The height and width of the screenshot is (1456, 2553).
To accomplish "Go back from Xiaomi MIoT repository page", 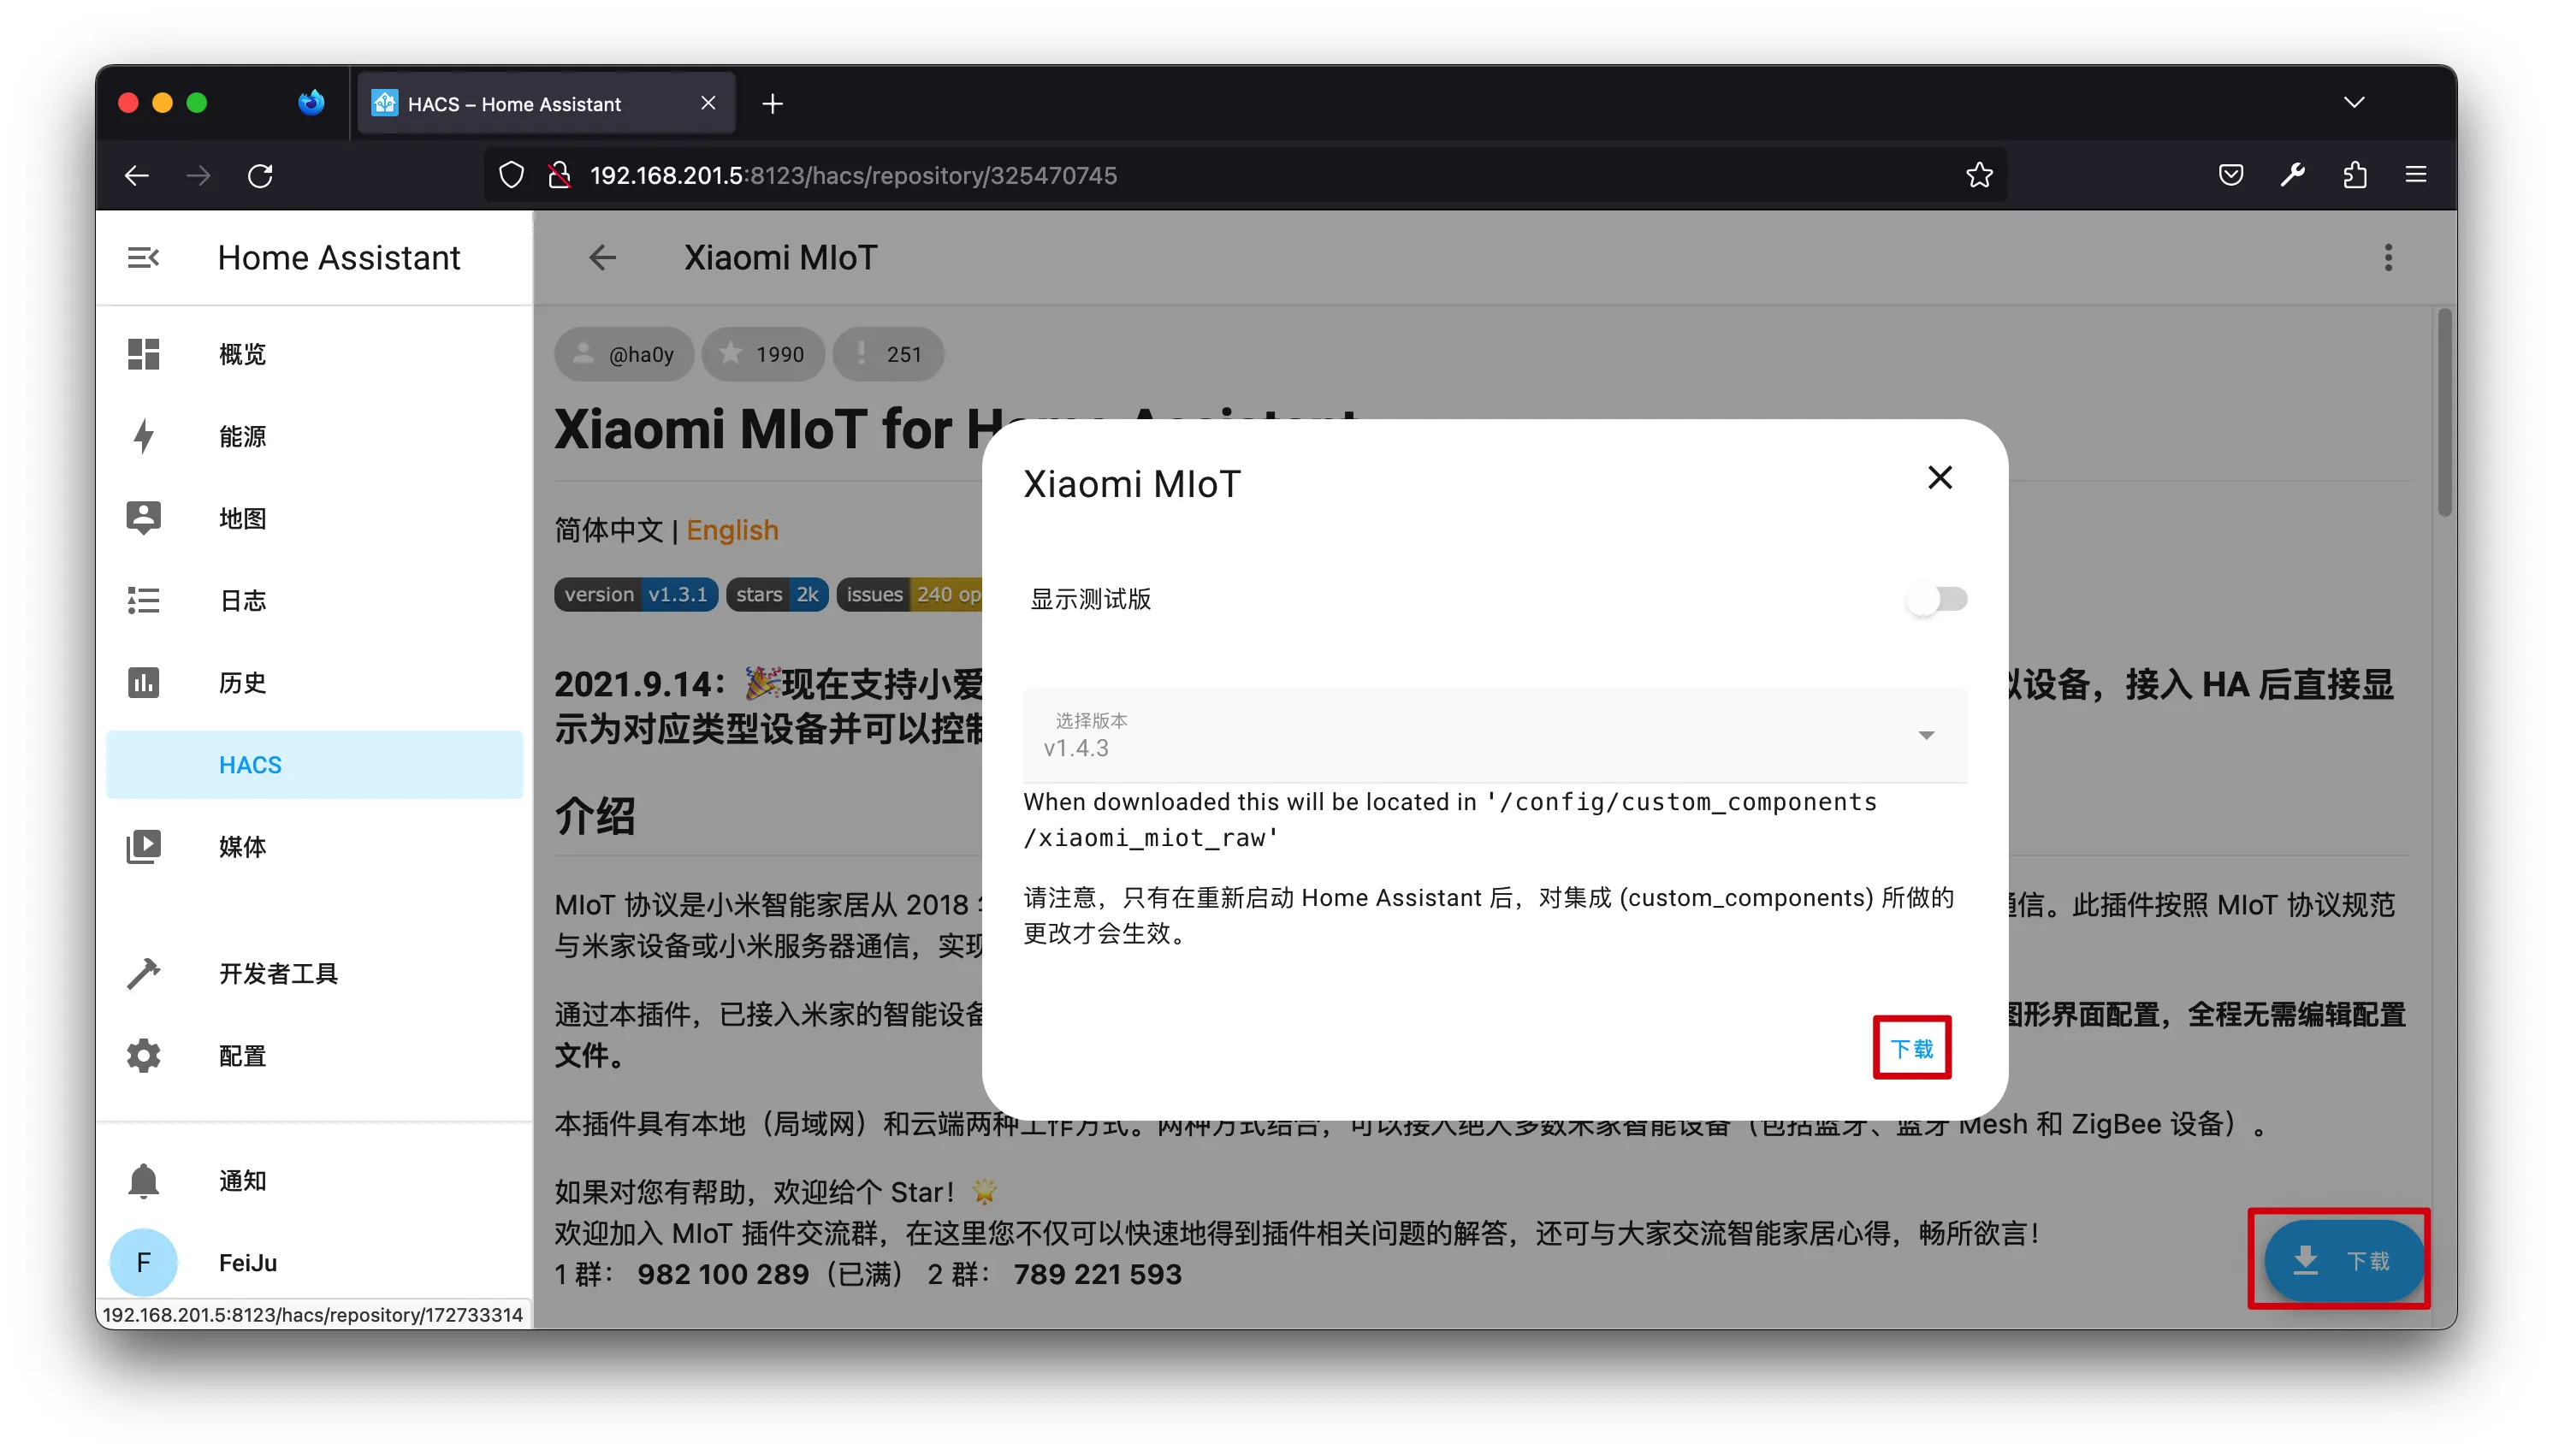I will (x=602, y=257).
